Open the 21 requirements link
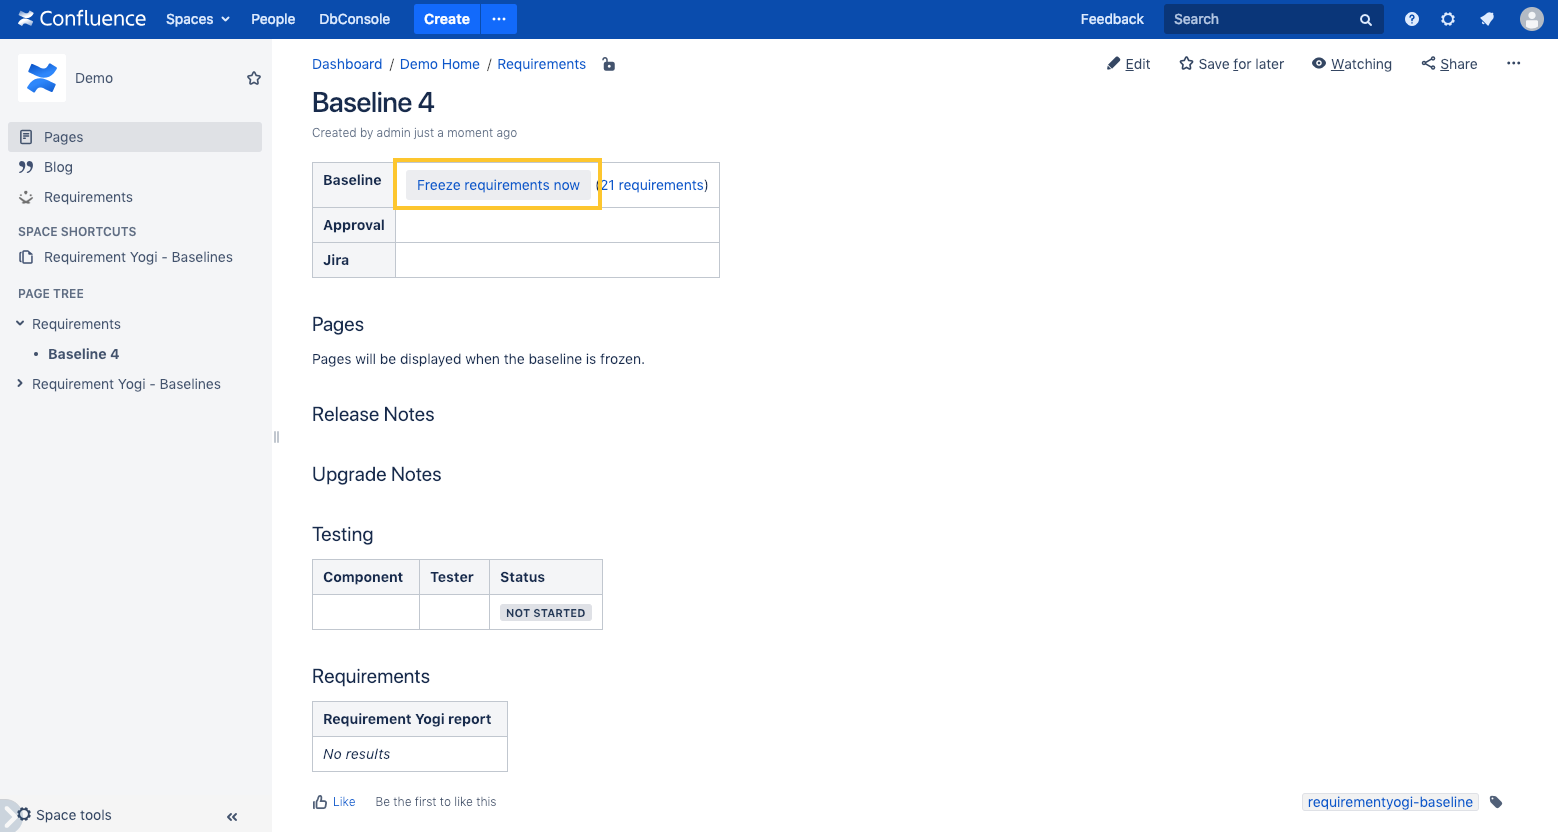Viewport: 1558px width, 832px height. pos(654,184)
